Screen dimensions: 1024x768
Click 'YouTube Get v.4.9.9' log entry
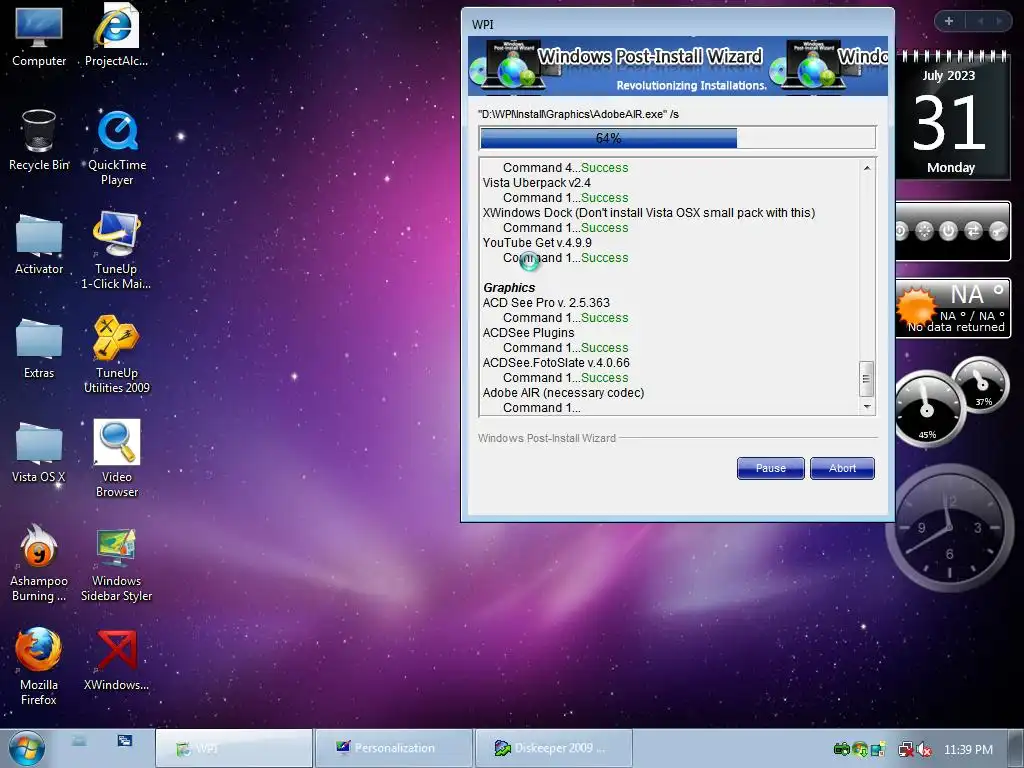537,243
